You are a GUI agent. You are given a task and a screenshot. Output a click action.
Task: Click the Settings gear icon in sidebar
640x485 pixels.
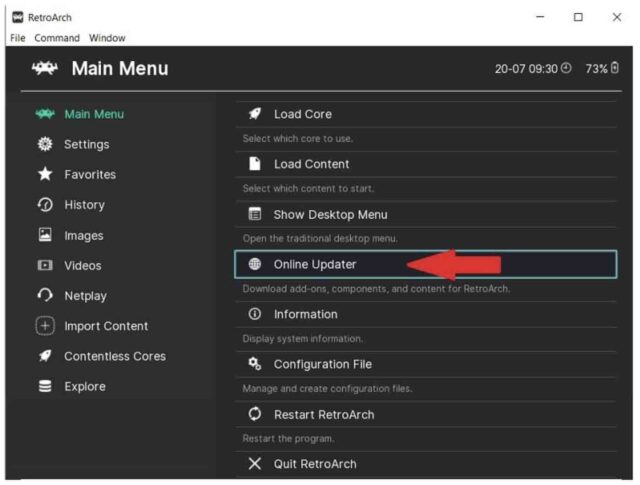(44, 144)
